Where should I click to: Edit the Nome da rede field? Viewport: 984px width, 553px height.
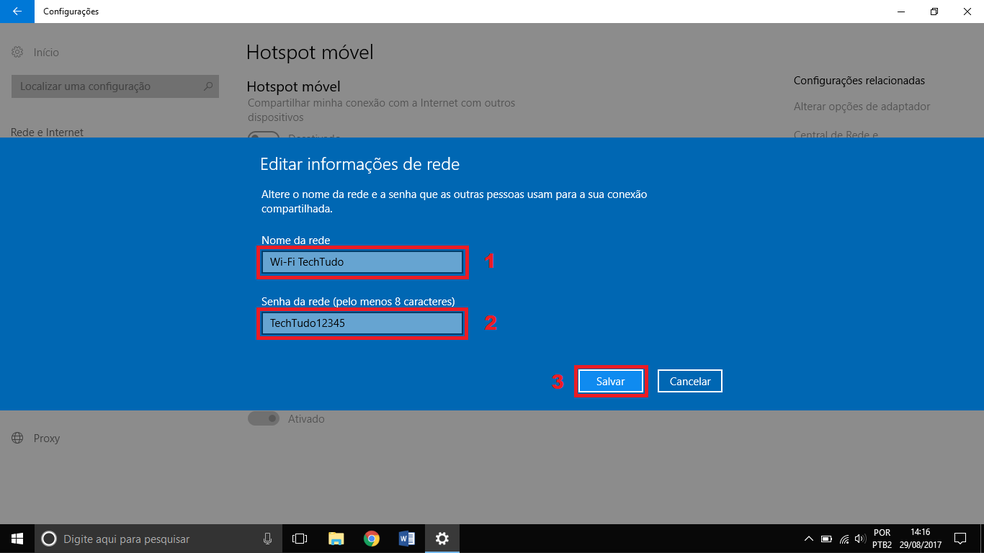pyautogui.click(x=362, y=262)
